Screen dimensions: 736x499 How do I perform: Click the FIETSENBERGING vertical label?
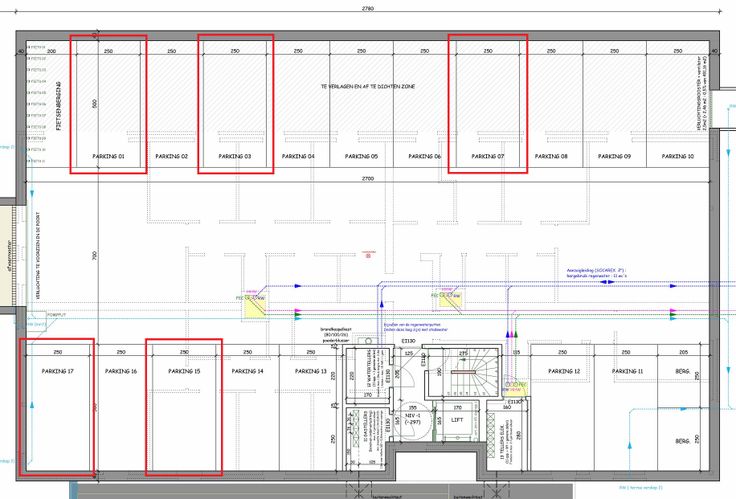coord(59,106)
